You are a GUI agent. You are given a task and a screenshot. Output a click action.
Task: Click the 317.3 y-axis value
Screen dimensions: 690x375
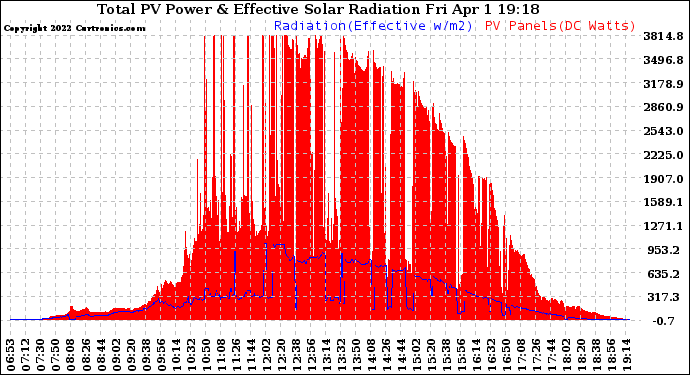tap(663, 297)
